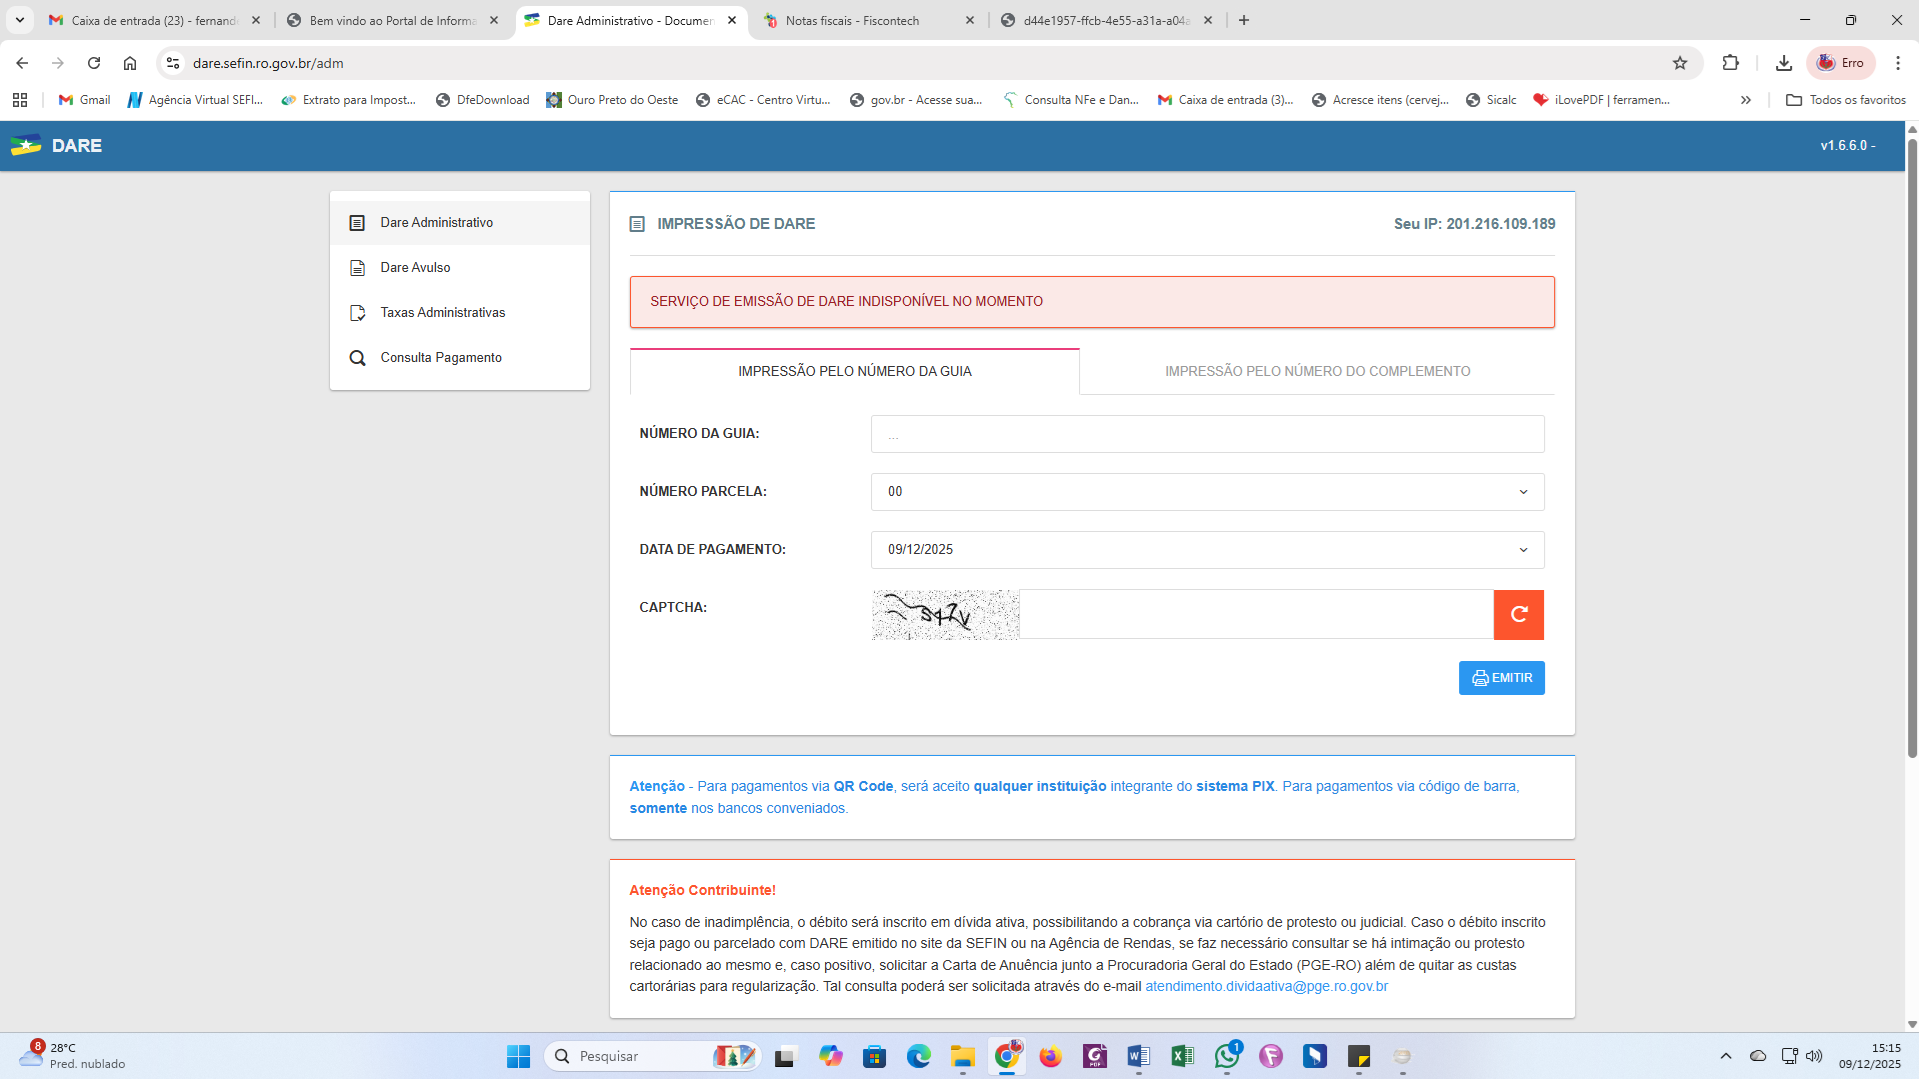Screen dimensions: 1919x1079
Task: Select Taxas Administrativas in the side menu
Action: coord(442,313)
